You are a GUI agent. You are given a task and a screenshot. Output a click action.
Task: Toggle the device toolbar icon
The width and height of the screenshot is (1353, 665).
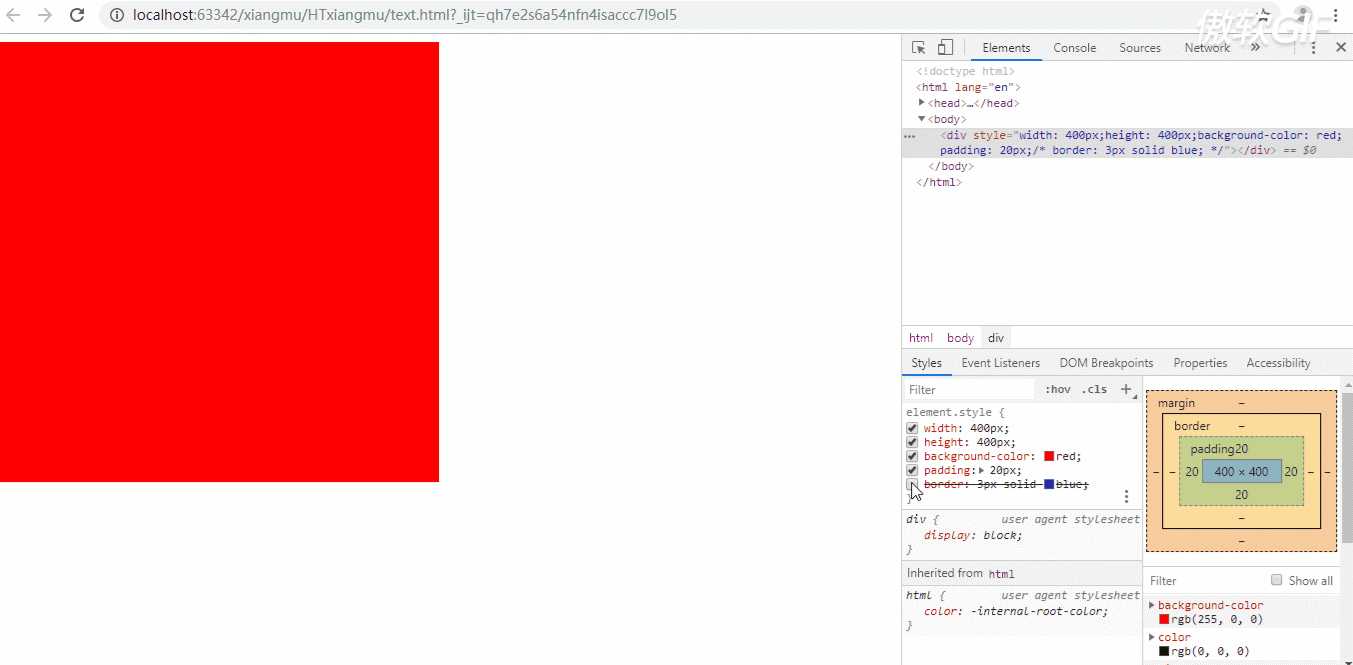[945, 47]
